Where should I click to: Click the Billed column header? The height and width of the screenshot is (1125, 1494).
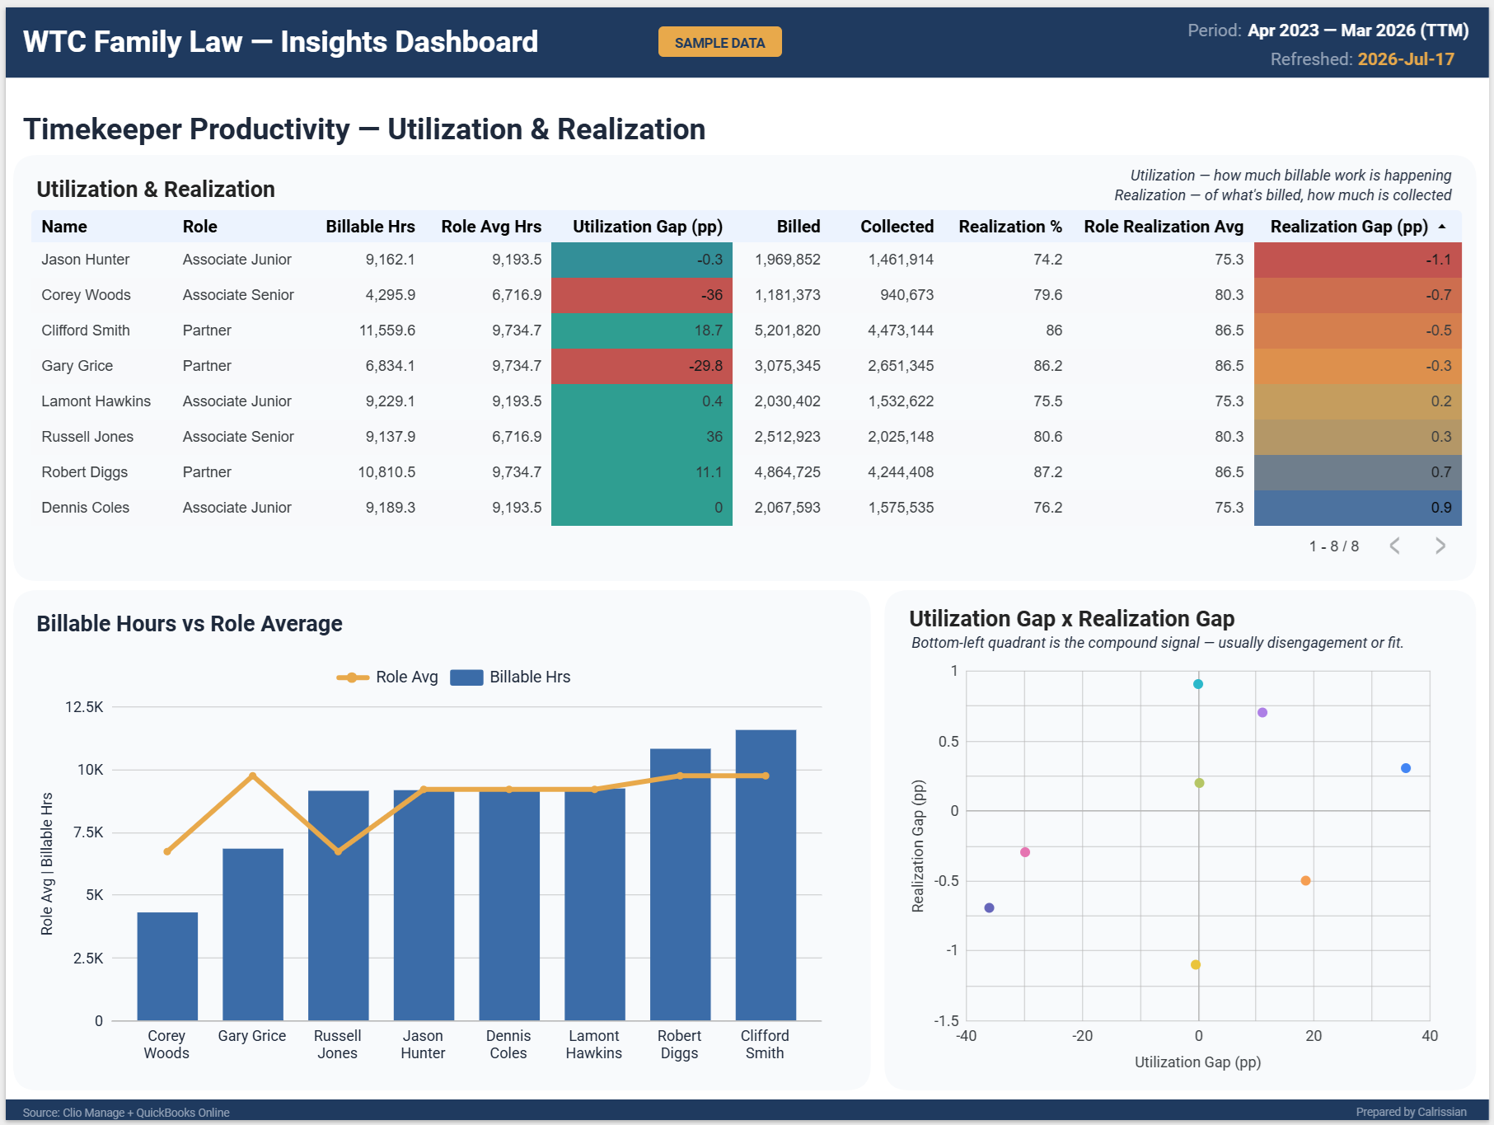point(798,227)
